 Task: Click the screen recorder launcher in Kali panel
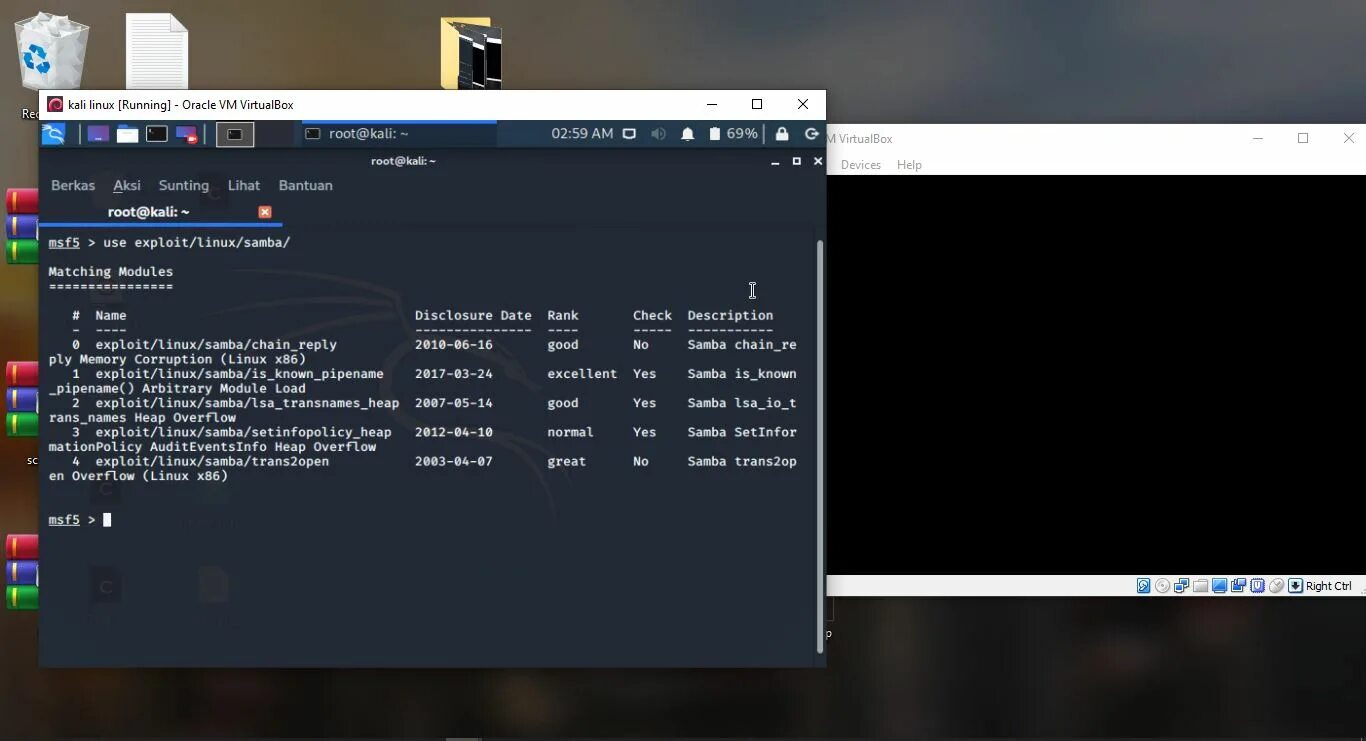(x=187, y=134)
